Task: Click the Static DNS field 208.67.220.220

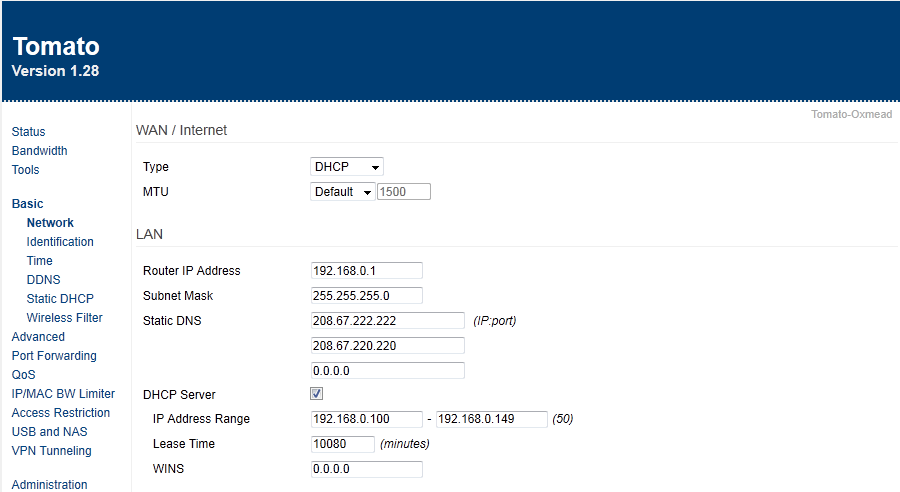Action: (387, 346)
